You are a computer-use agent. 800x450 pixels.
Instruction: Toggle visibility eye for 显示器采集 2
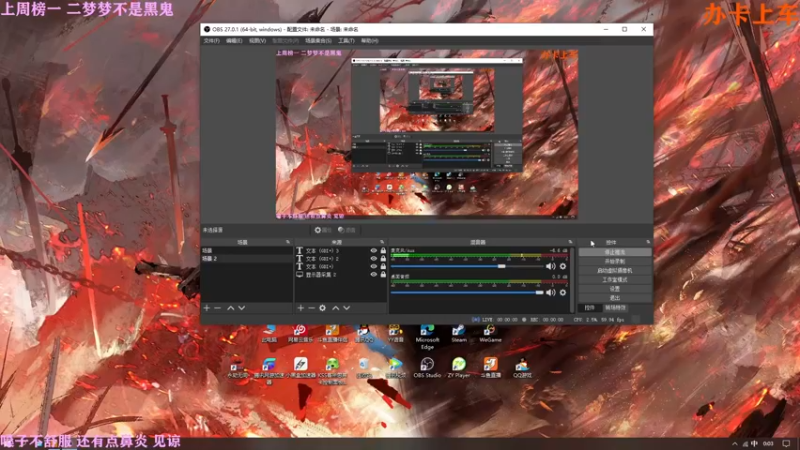coord(373,274)
